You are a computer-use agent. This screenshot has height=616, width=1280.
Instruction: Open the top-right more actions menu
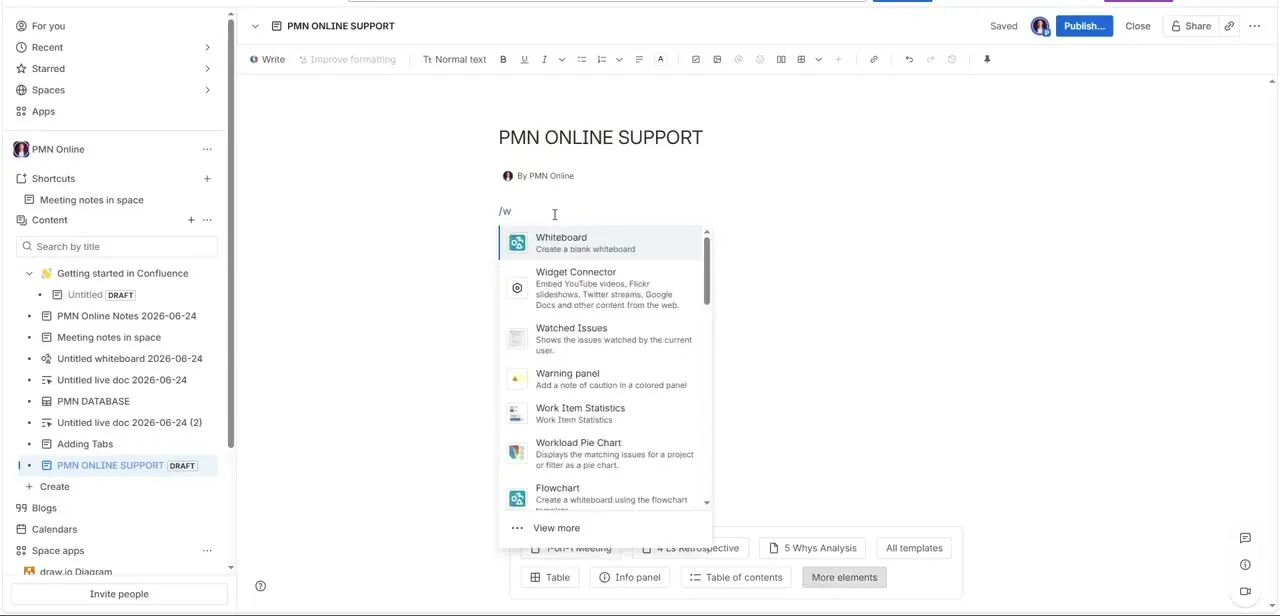(x=1255, y=26)
